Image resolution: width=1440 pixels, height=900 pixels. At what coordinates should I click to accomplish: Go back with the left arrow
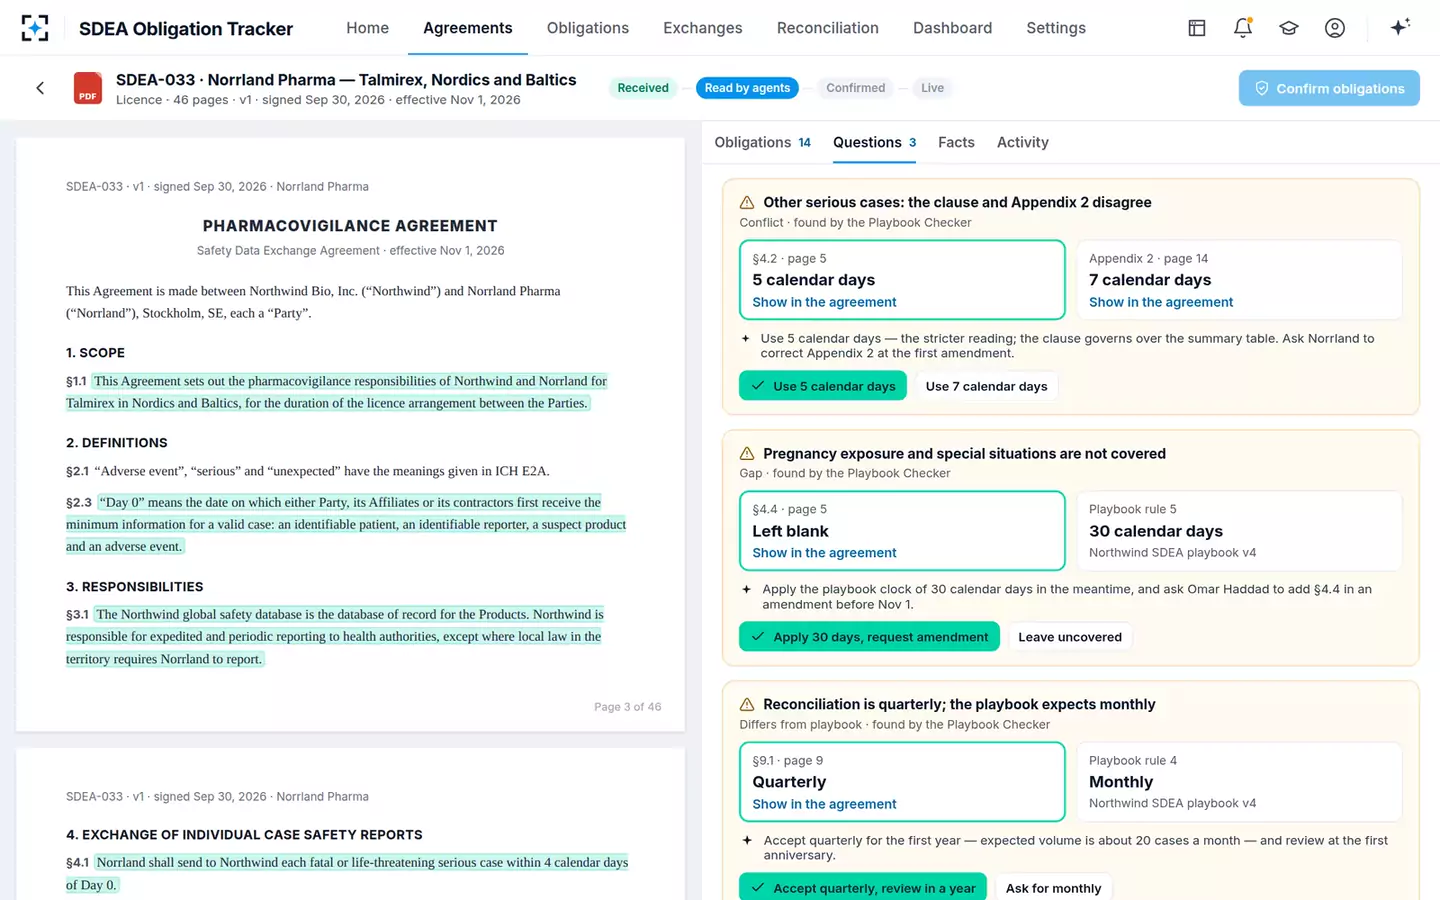pos(40,88)
